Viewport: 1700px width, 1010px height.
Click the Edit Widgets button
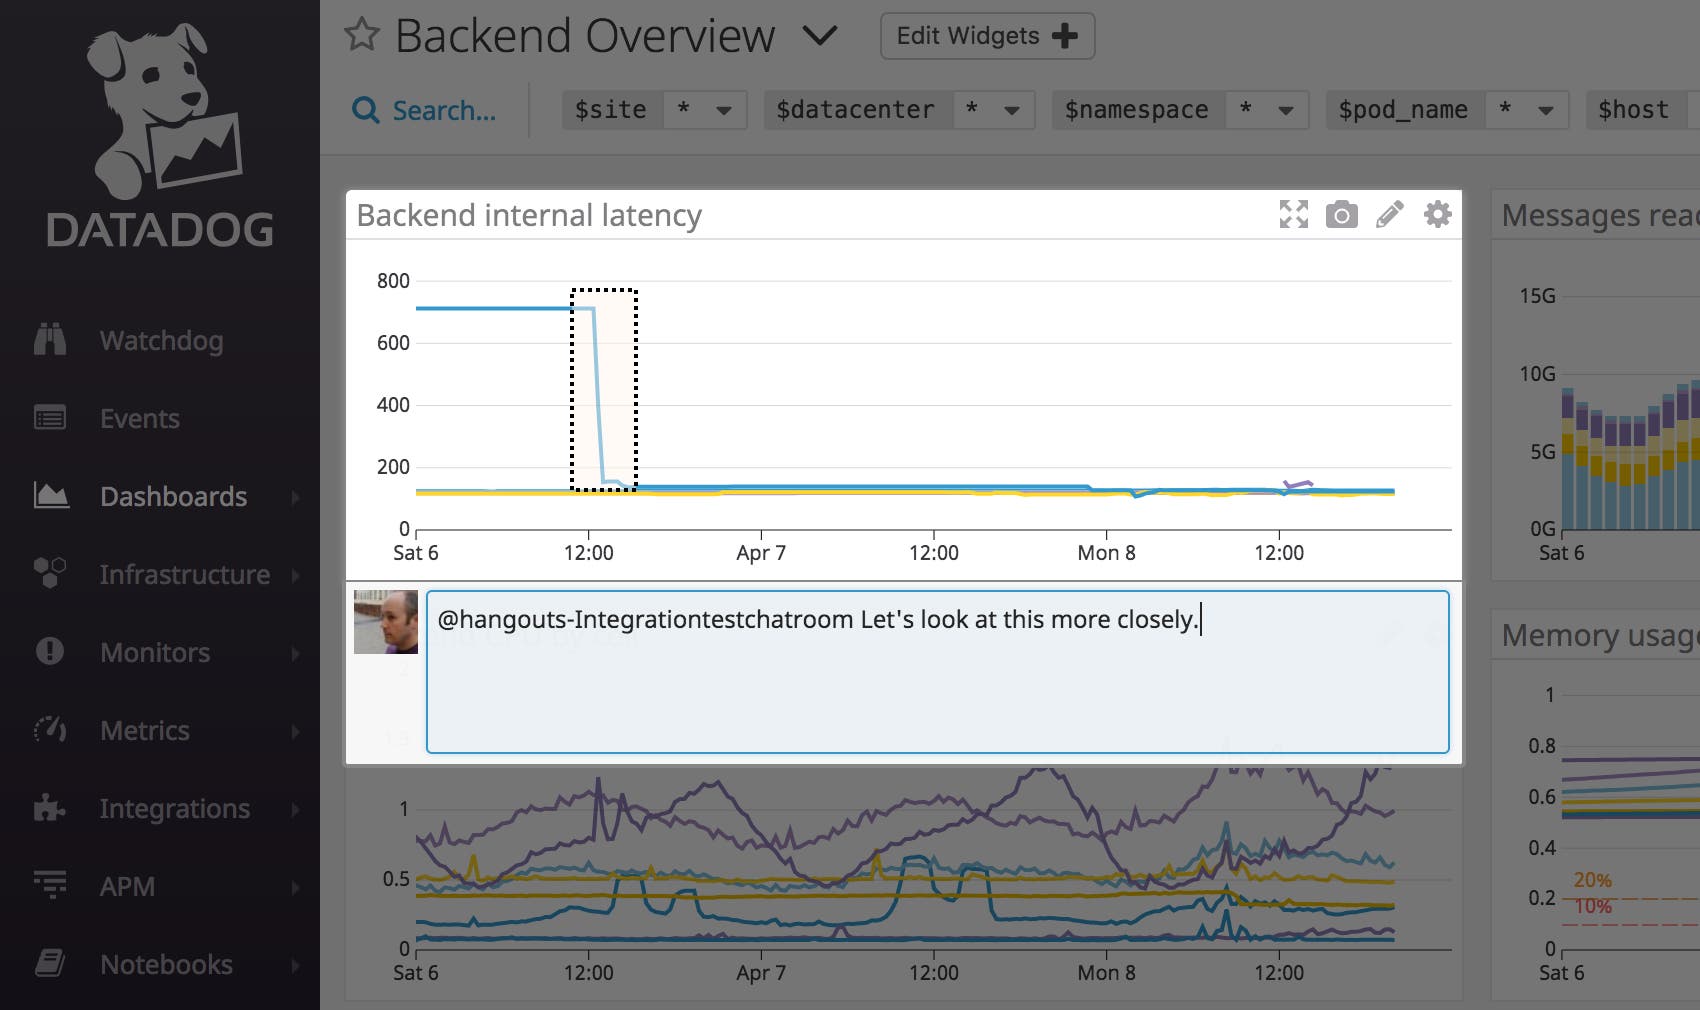coord(985,35)
